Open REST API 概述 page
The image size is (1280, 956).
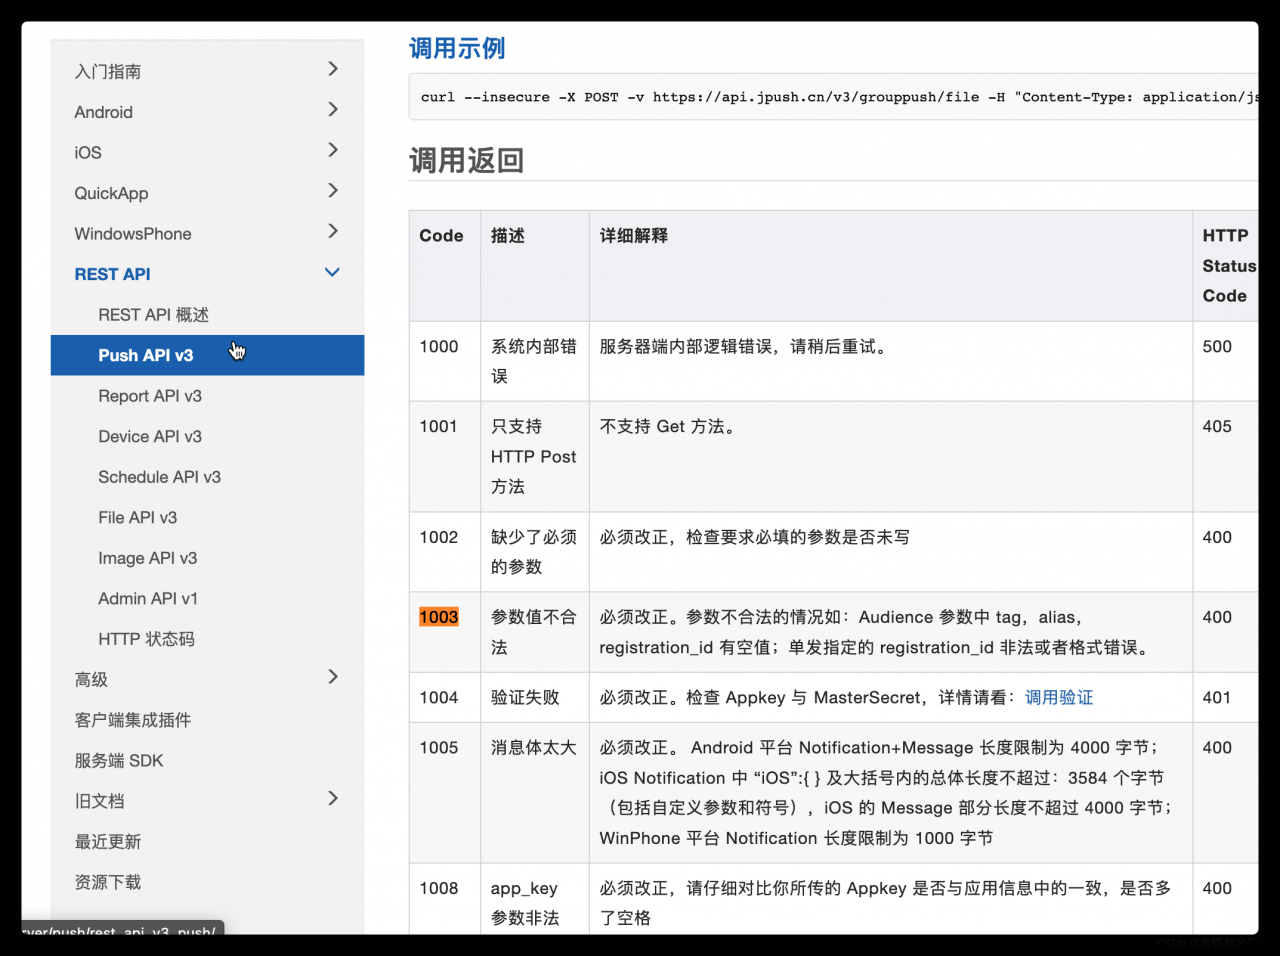coord(153,315)
